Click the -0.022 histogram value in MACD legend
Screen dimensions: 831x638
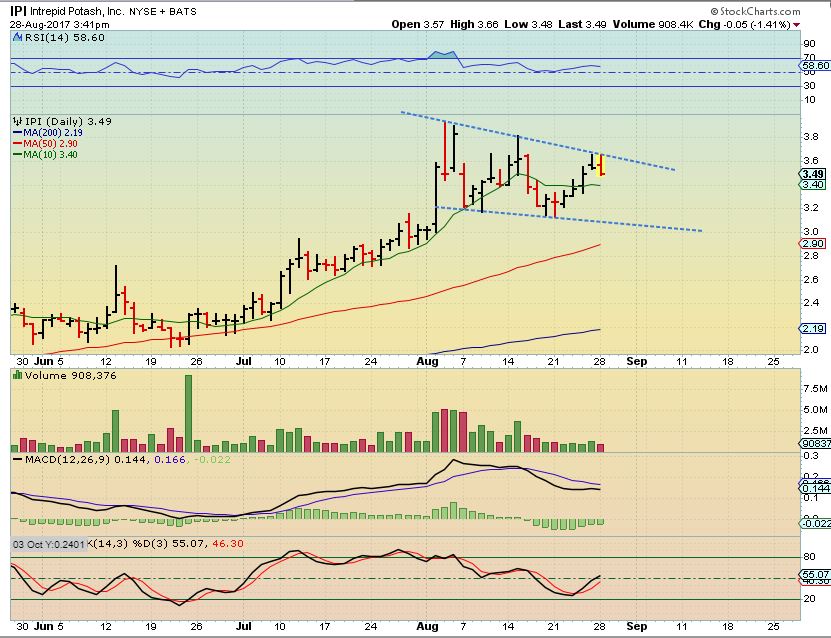point(212,459)
